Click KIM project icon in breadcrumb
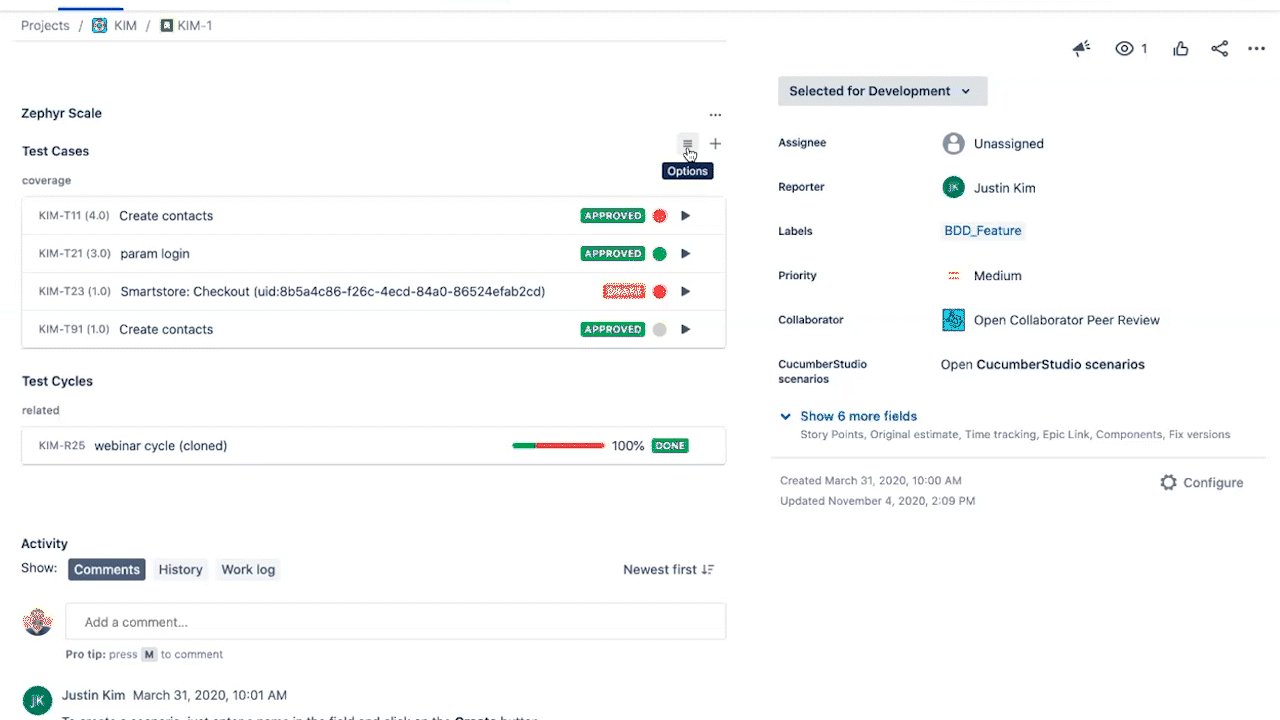Viewport: 1280px width, 720px height. point(99,25)
